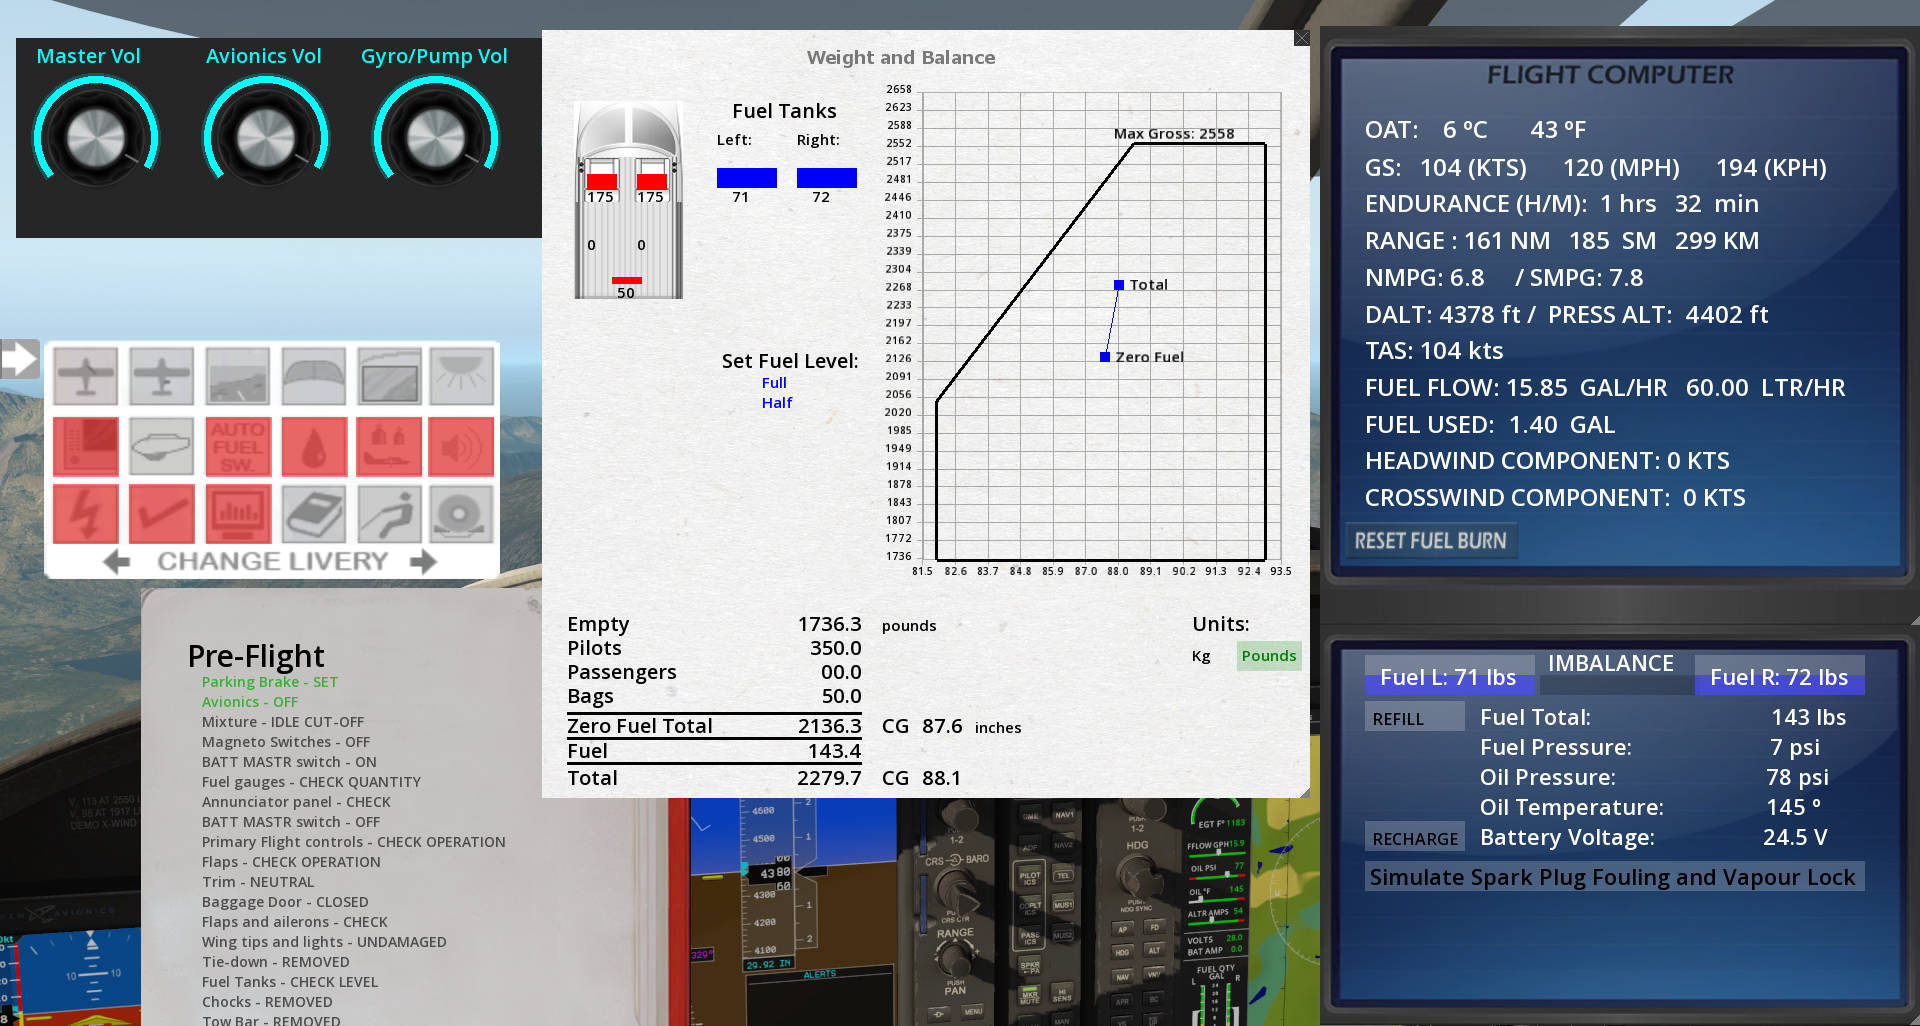The width and height of the screenshot is (1920, 1026).
Task: Click the red speaker sound icon
Action: click(x=461, y=446)
